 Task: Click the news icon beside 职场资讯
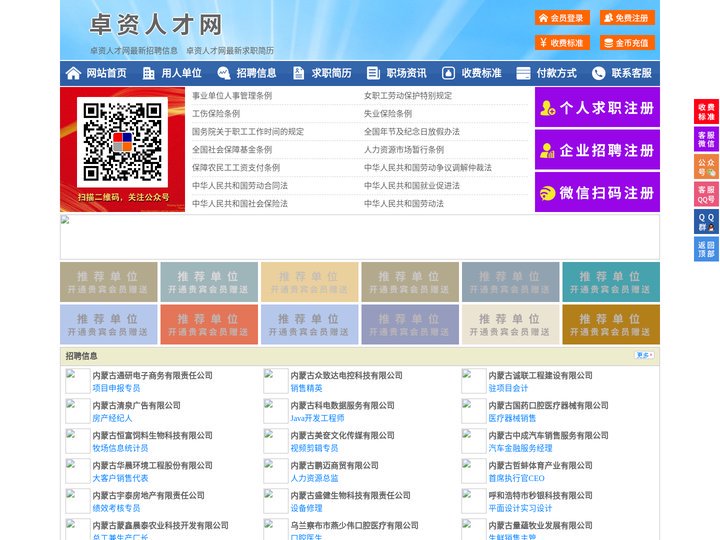point(373,73)
